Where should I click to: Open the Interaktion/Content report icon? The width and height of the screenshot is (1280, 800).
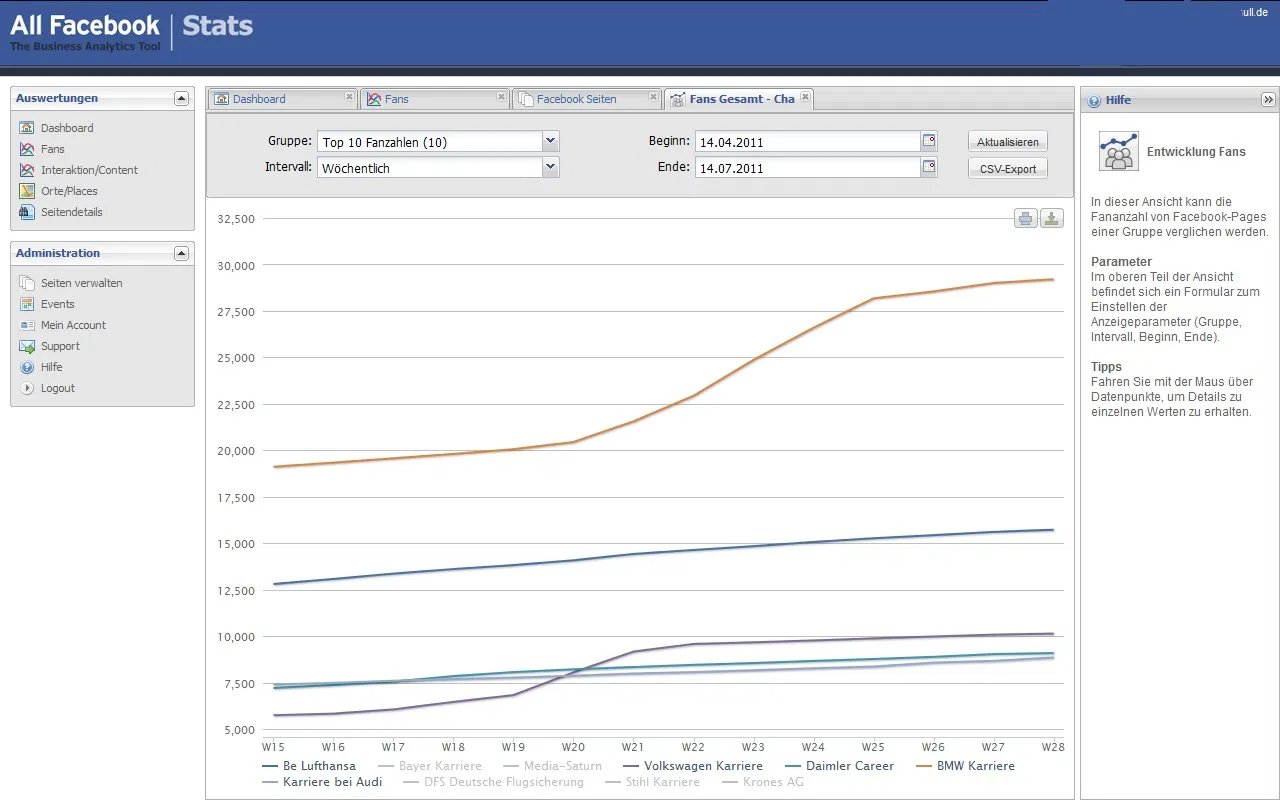point(27,170)
